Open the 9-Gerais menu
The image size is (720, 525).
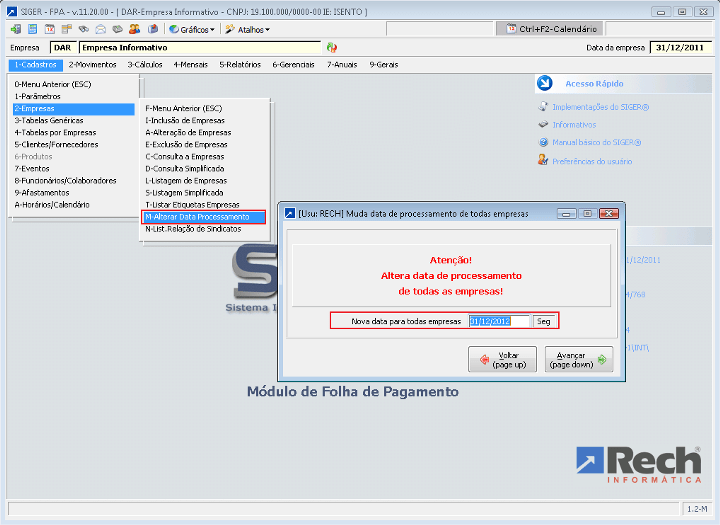coord(384,65)
